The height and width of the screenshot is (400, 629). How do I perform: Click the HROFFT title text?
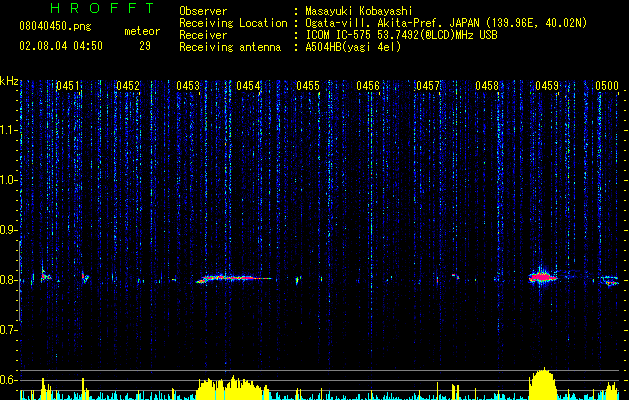(x=102, y=8)
